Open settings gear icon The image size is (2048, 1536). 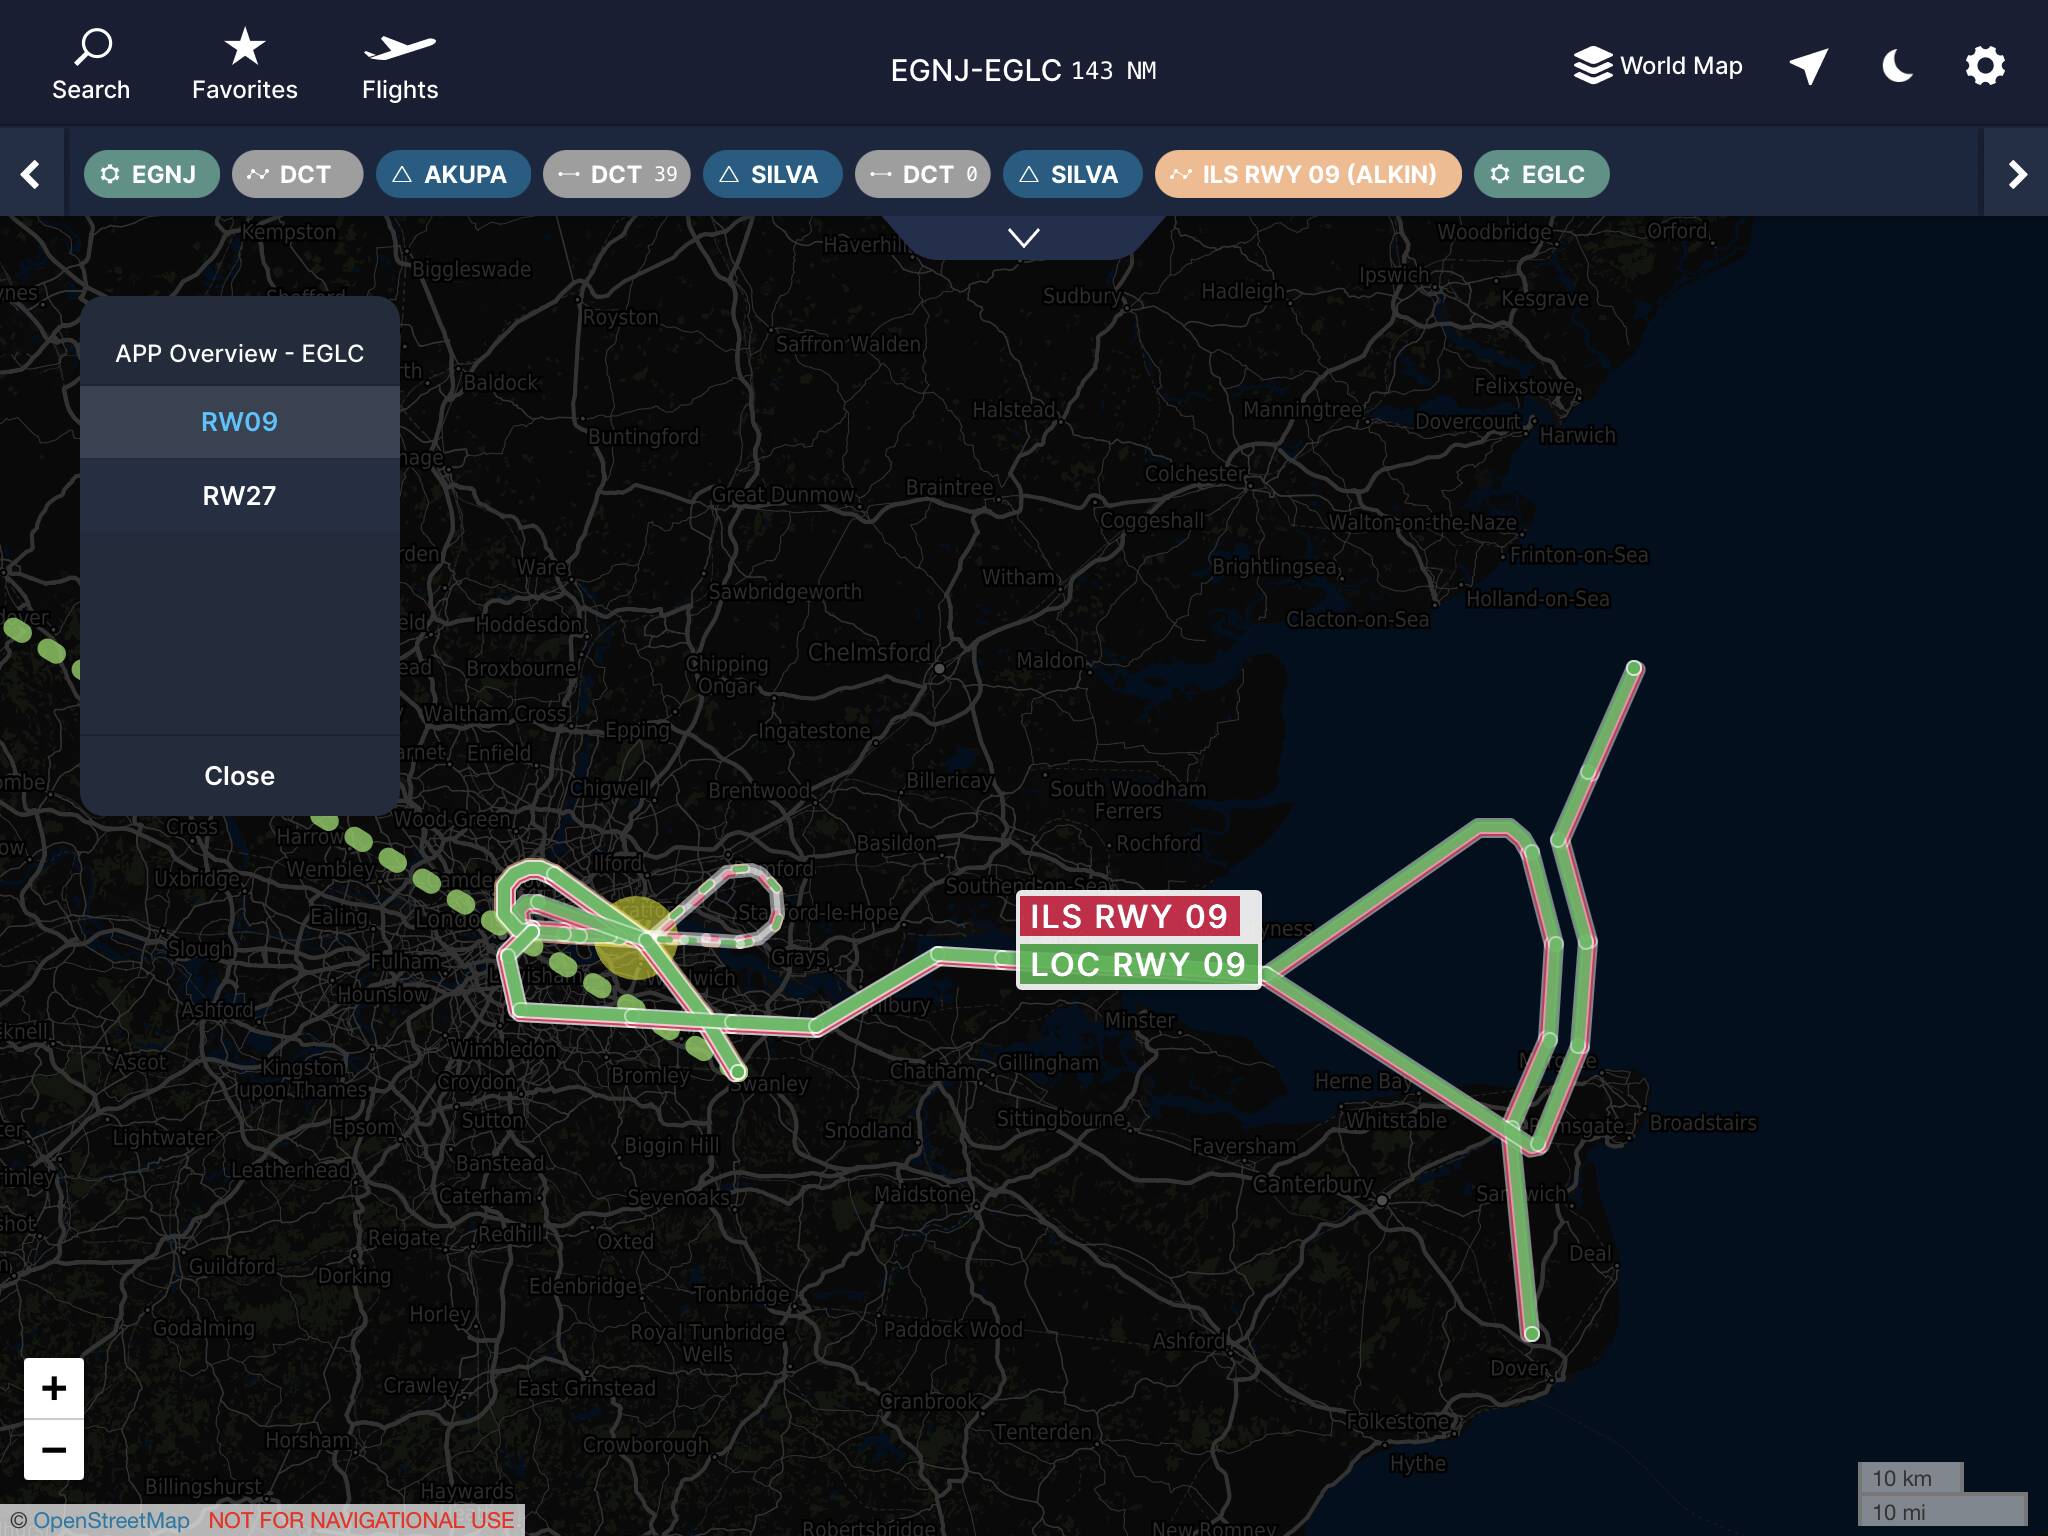point(1985,66)
